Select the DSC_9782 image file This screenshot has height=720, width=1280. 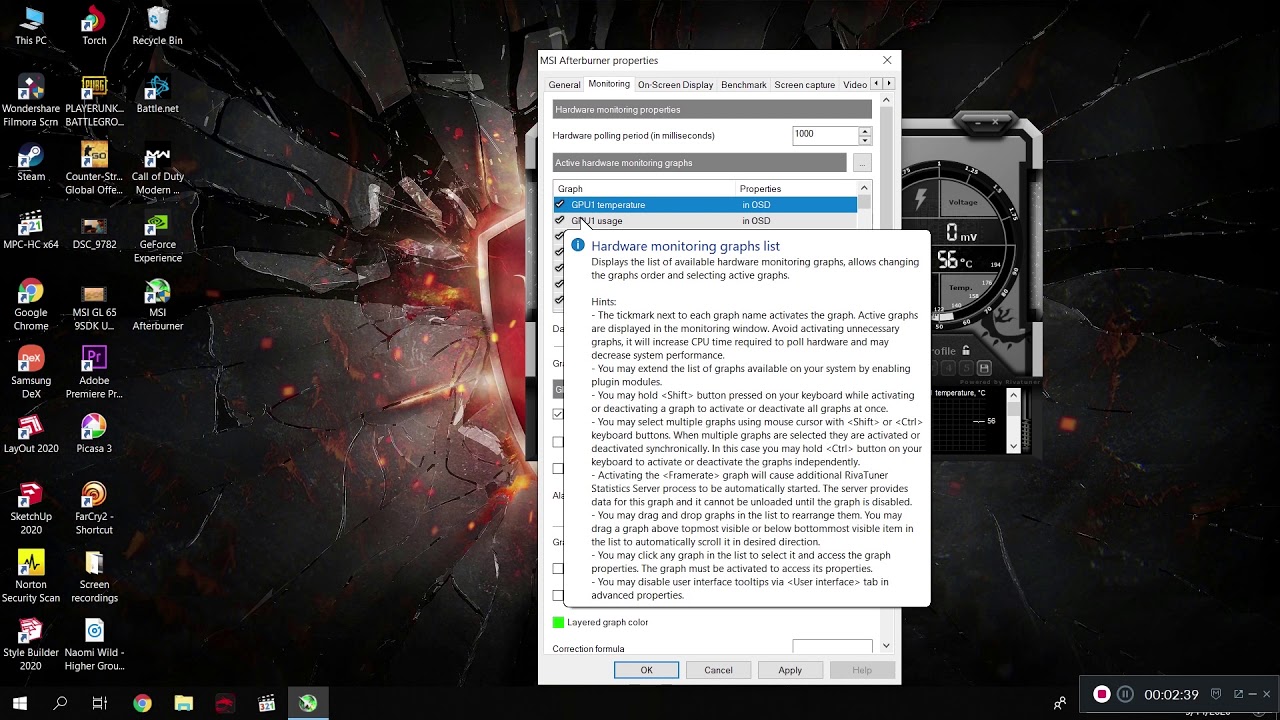click(x=94, y=231)
